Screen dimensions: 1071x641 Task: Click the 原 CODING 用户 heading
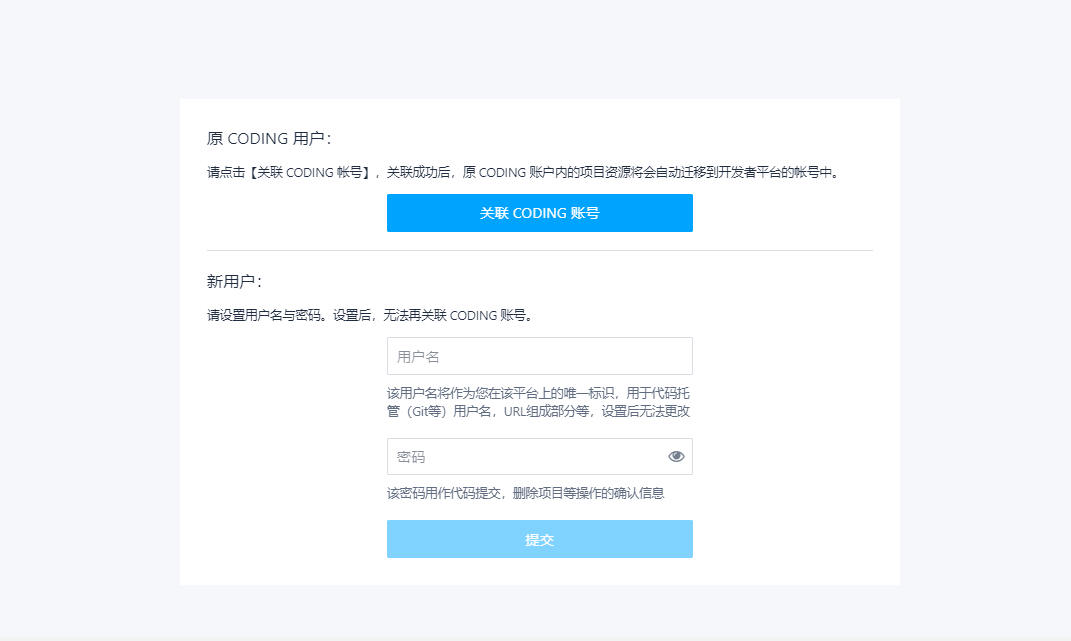pos(269,139)
